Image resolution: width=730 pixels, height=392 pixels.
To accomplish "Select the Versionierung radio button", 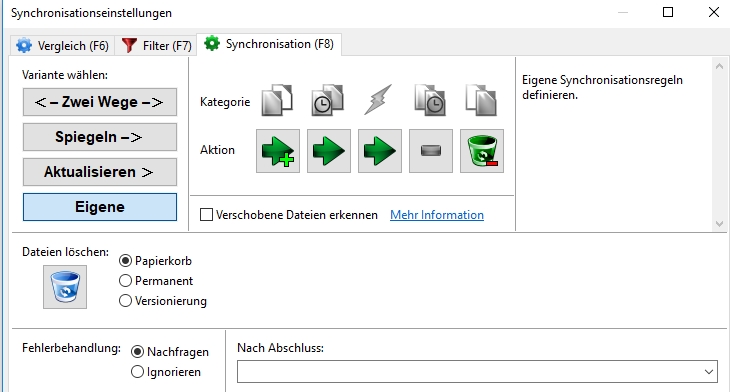I will 125,301.
